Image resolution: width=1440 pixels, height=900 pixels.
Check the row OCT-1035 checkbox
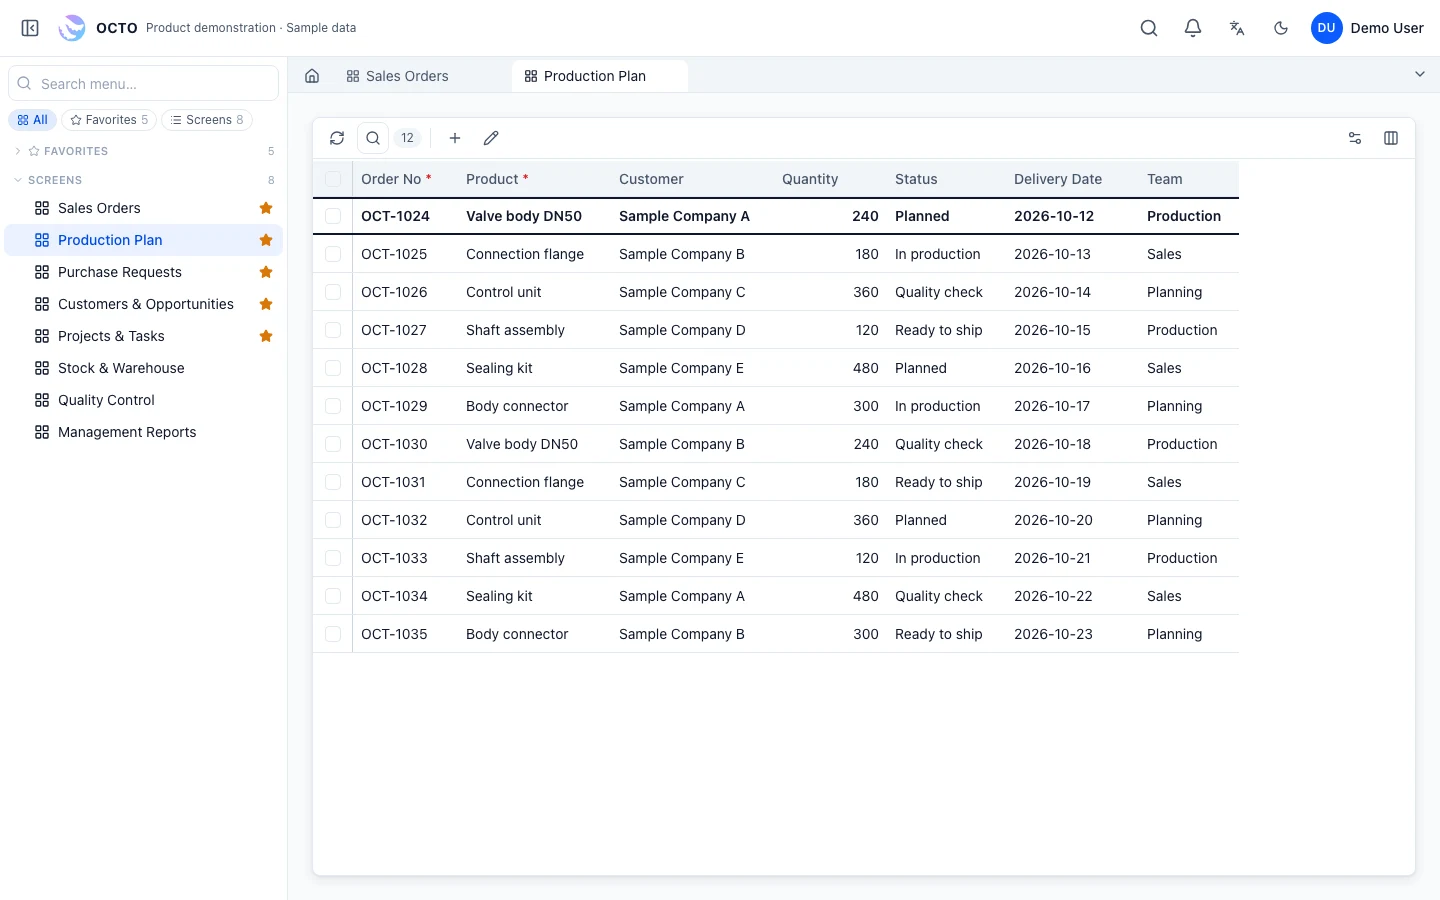pos(333,634)
